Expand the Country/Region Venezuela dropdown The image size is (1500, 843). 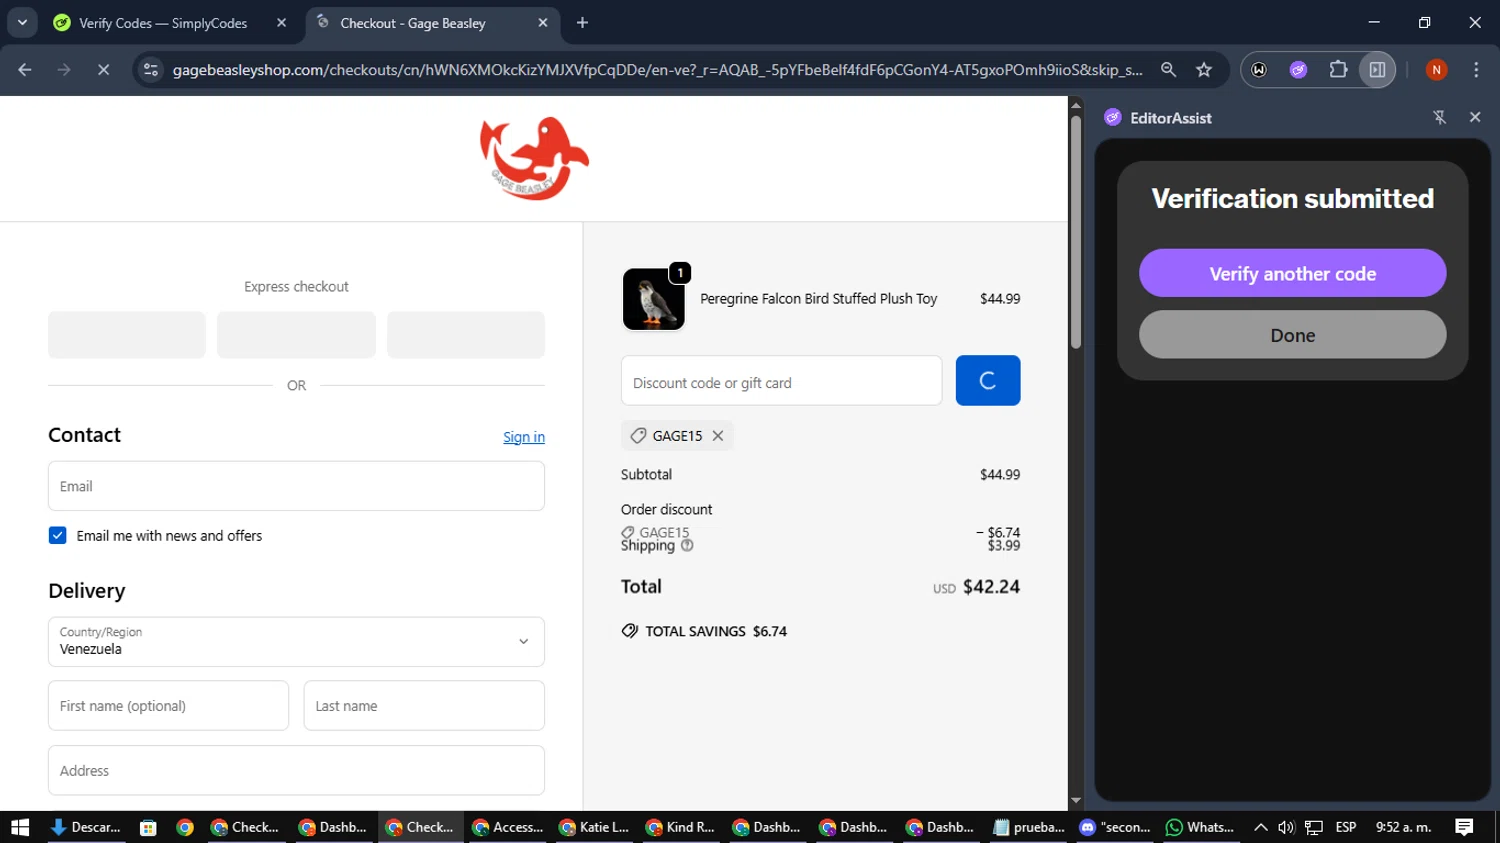[x=296, y=642]
